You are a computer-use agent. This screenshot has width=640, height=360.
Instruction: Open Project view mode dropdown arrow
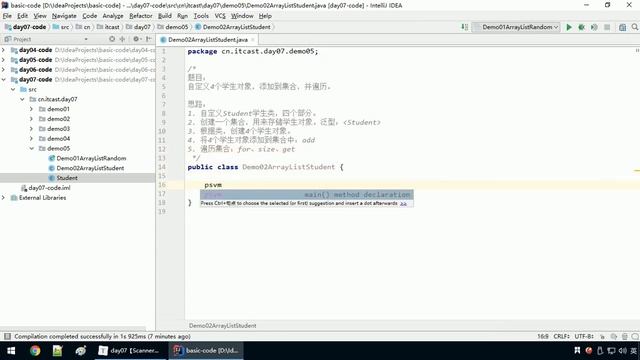pyautogui.click(x=86, y=39)
